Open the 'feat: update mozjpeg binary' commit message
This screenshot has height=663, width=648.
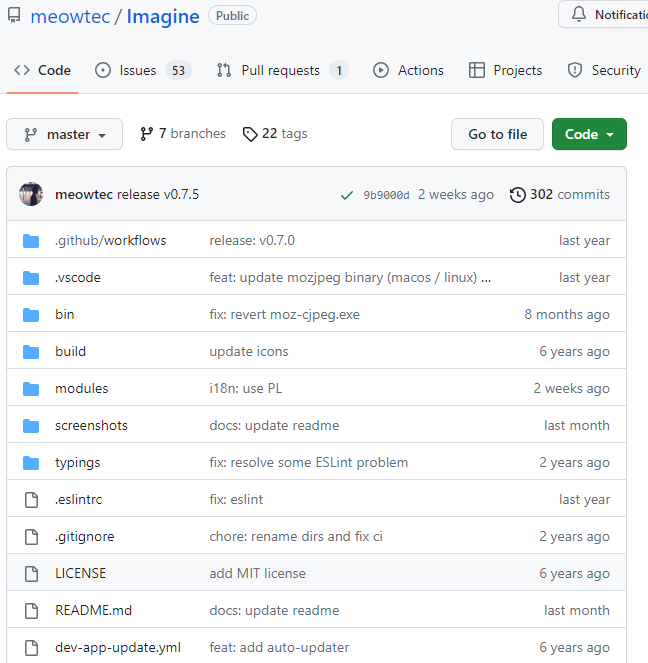[343, 278]
